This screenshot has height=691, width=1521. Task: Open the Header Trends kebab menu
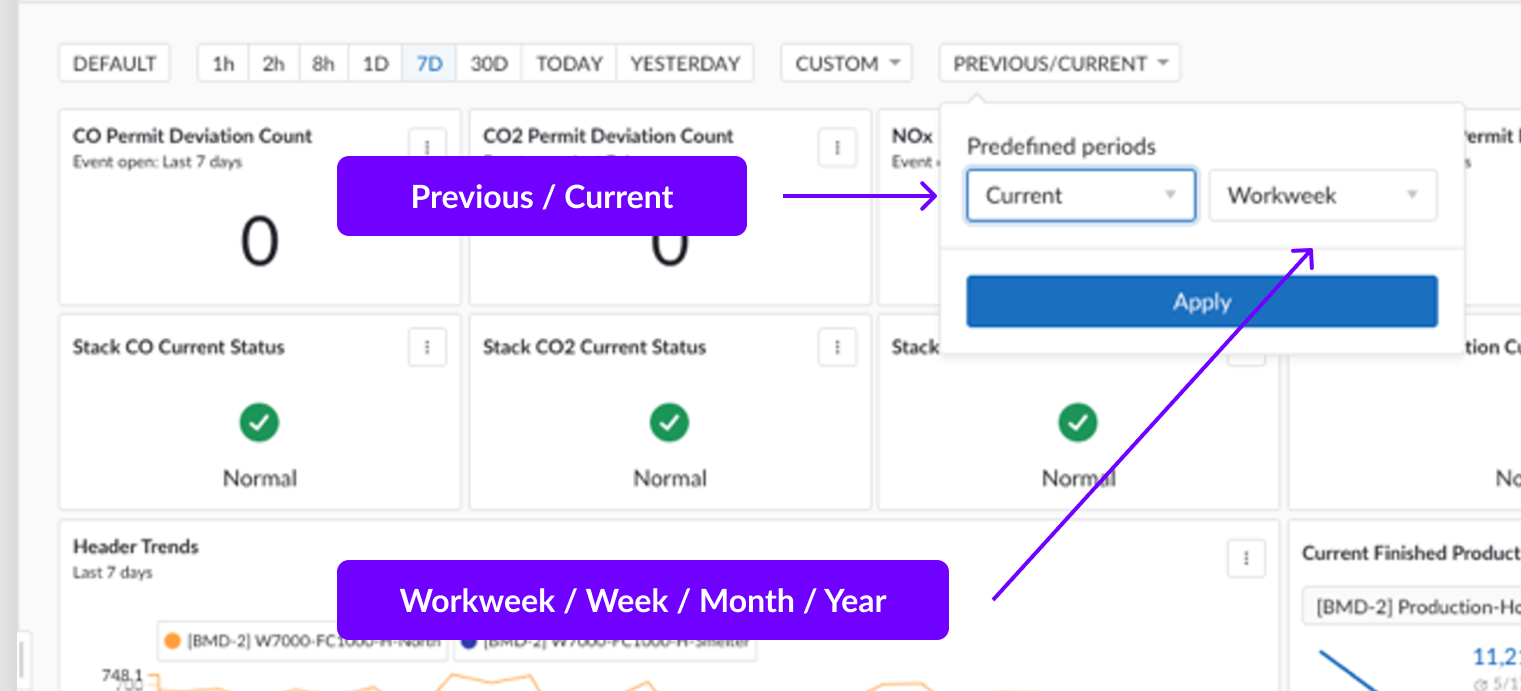coord(1246,558)
